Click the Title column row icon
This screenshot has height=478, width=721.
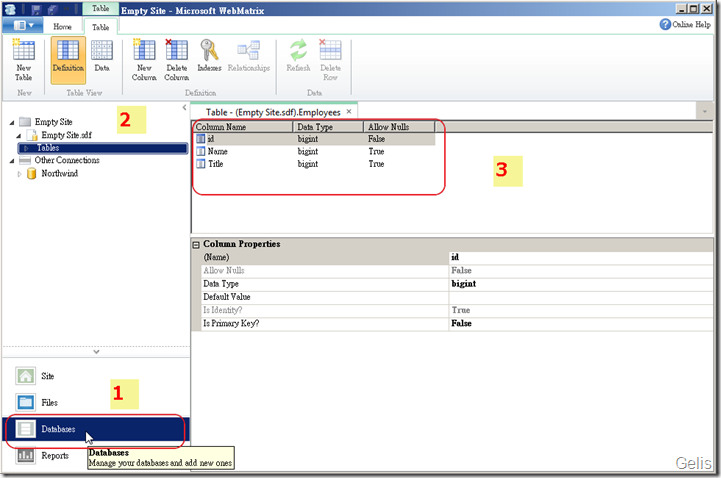click(x=200, y=164)
